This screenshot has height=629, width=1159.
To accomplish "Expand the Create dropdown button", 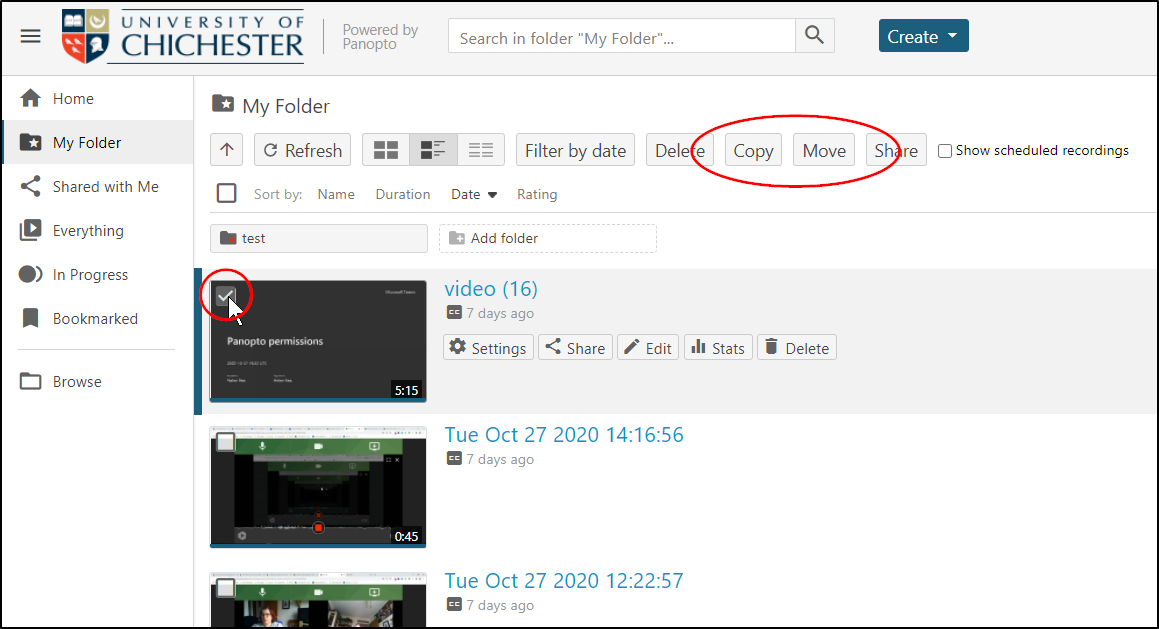I will (x=923, y=37).
